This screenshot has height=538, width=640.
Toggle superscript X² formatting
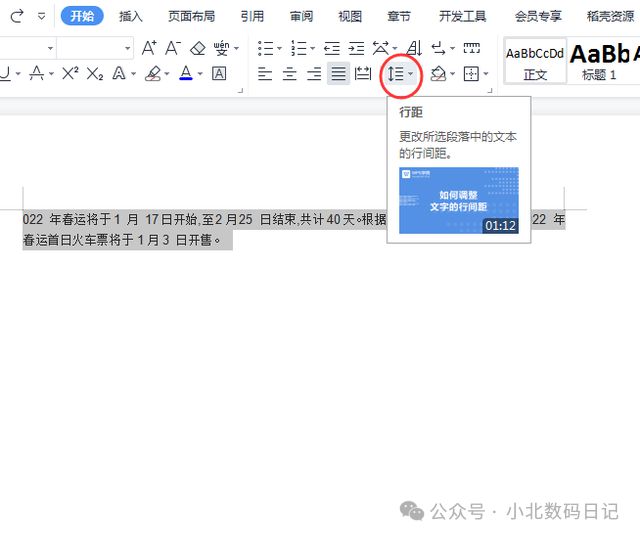click(70, 73)
